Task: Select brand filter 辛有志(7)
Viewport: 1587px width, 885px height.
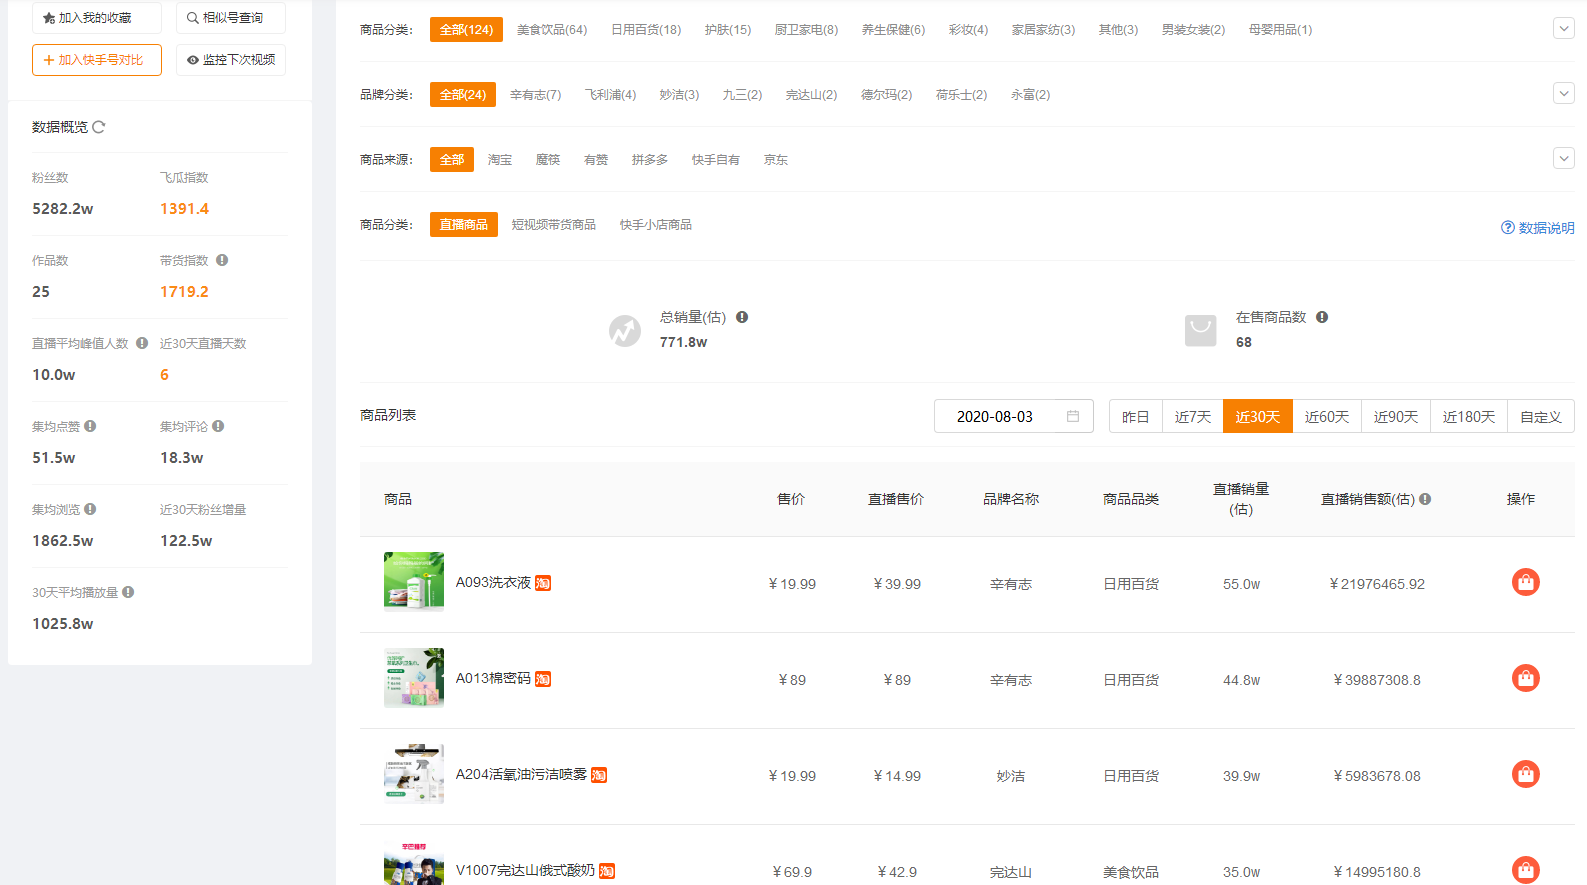Action: click(536, 95)
